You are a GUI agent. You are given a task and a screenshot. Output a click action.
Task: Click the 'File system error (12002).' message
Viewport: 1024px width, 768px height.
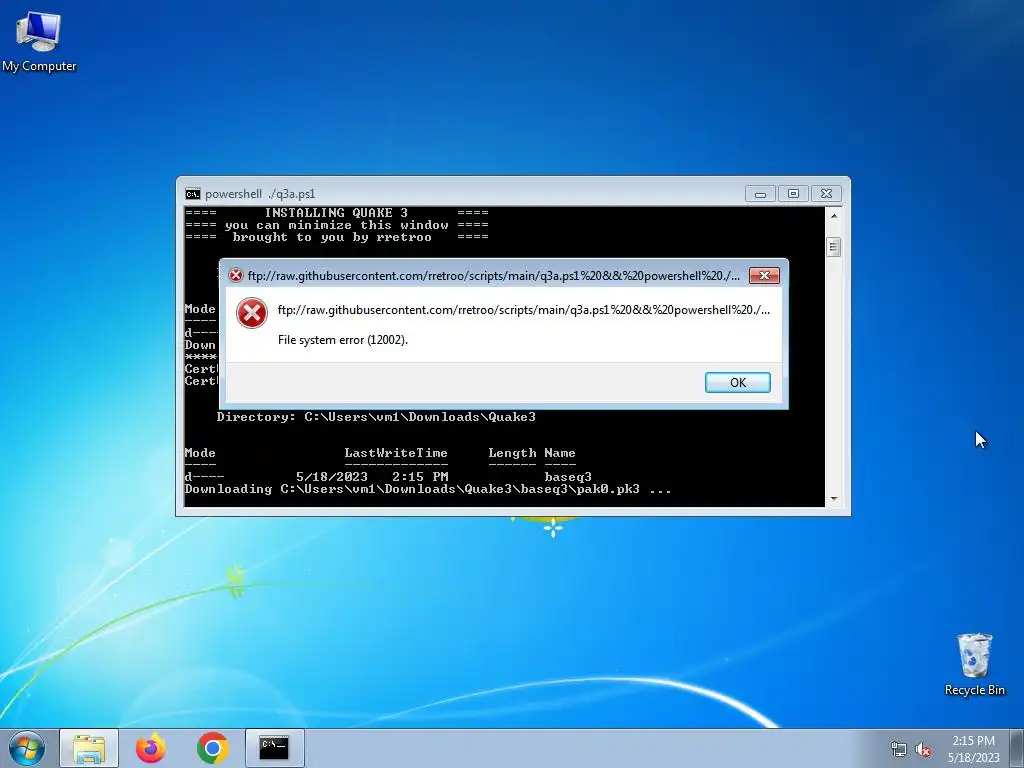pos(343,340)
